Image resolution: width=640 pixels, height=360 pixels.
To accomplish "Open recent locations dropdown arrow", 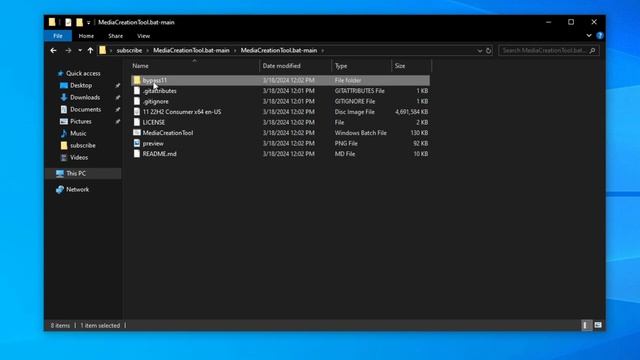I will [x=80, y=51].
